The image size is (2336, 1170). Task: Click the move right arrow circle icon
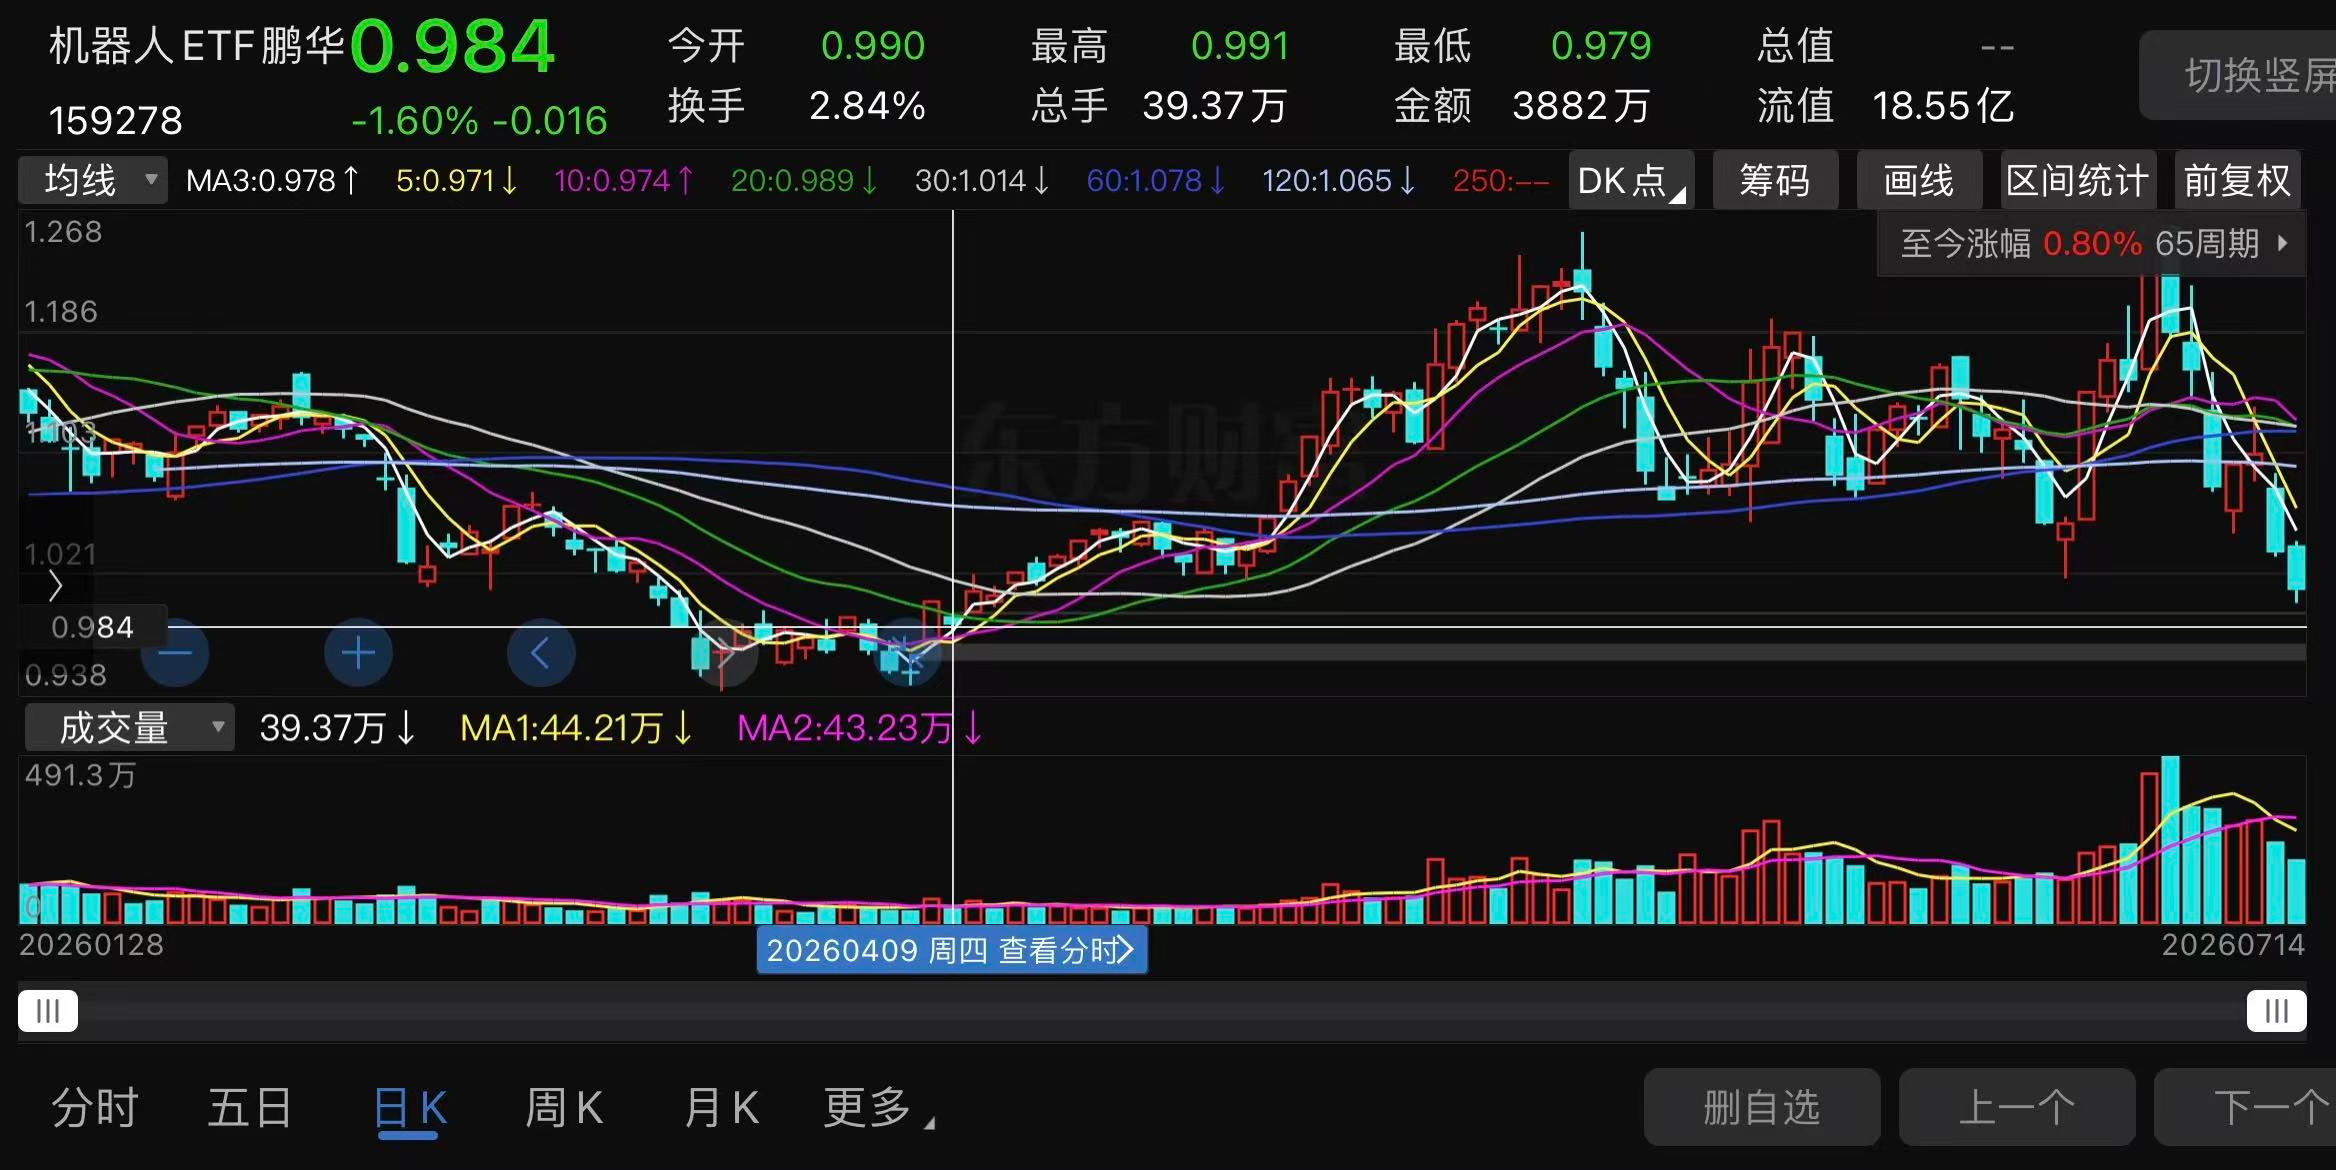724,654
